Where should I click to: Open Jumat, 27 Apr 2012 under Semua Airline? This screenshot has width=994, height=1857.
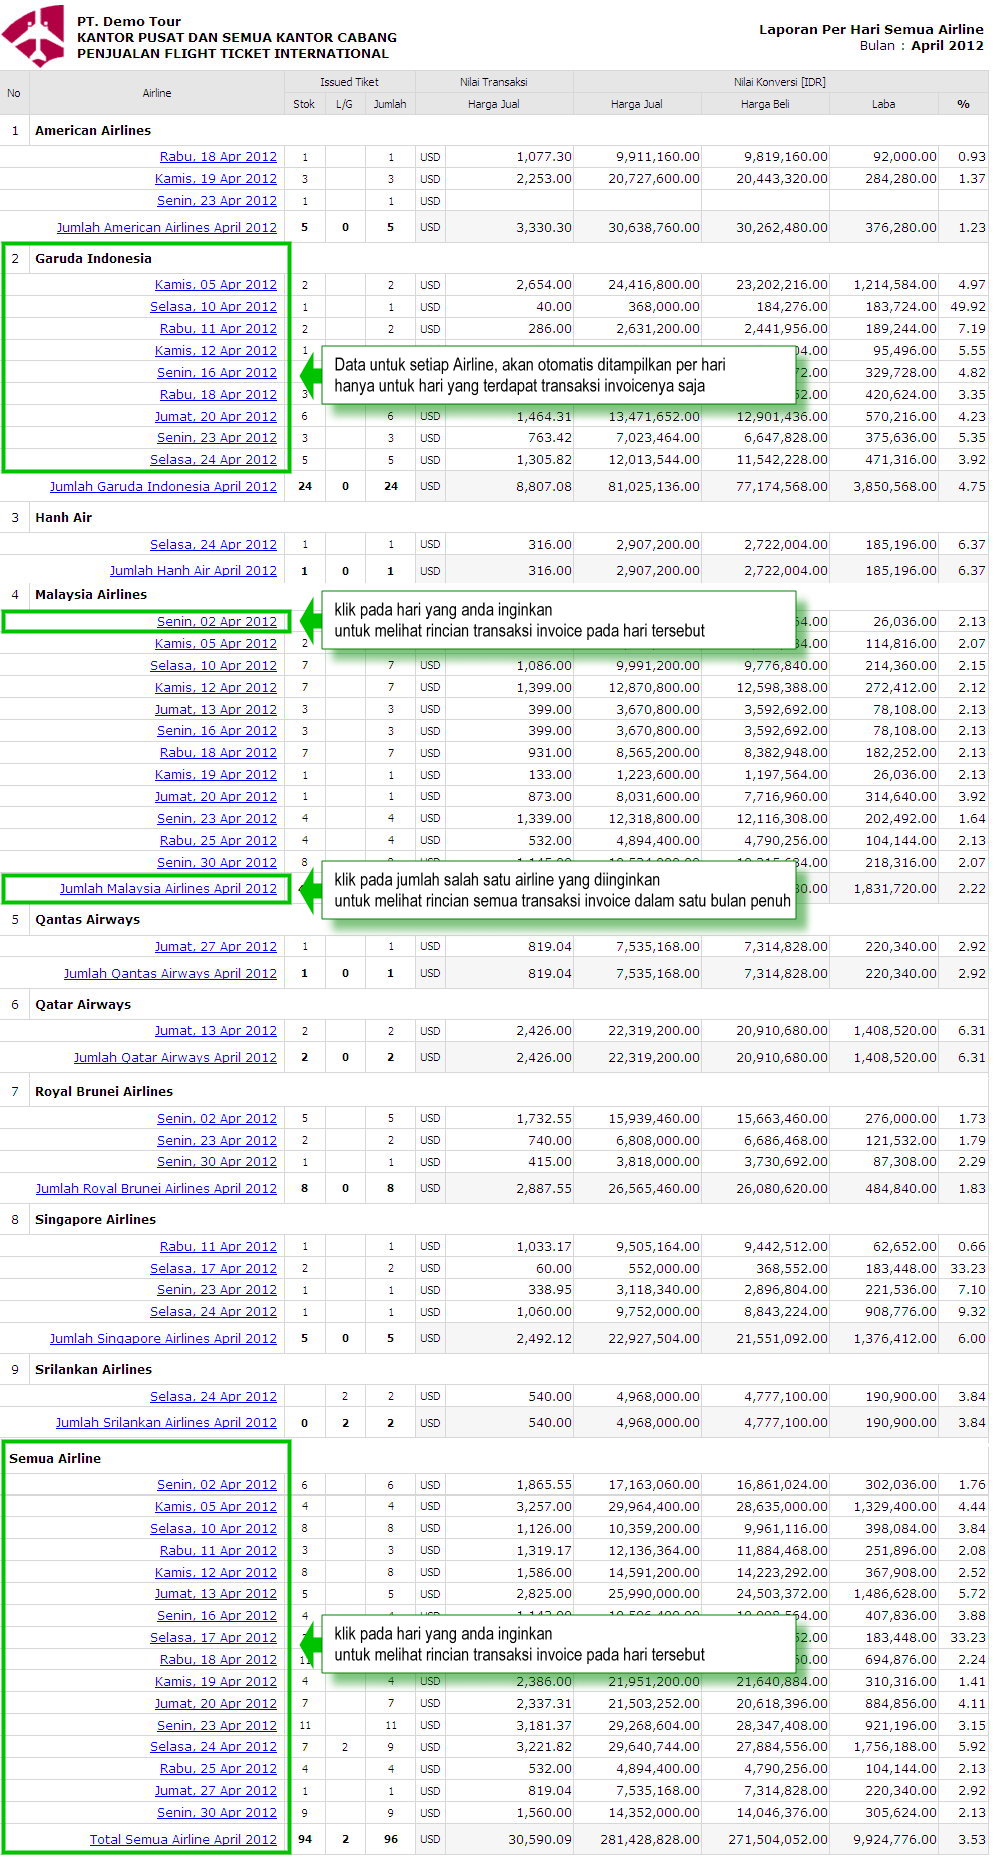pos(216,1791)
